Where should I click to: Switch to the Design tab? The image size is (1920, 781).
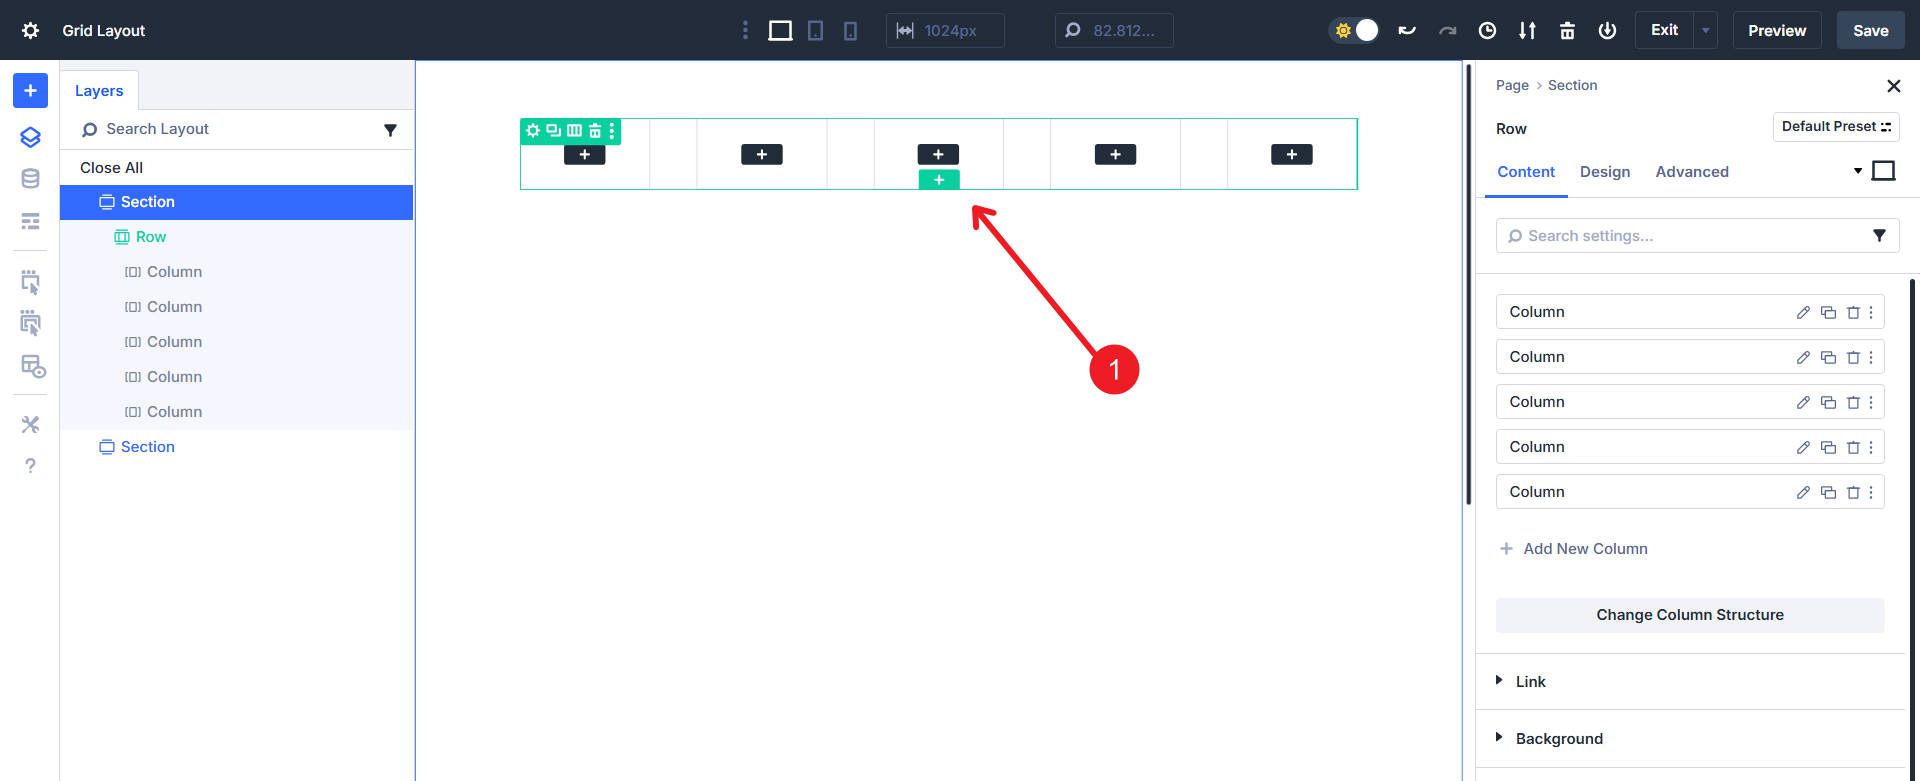(x=1605, y=172)
